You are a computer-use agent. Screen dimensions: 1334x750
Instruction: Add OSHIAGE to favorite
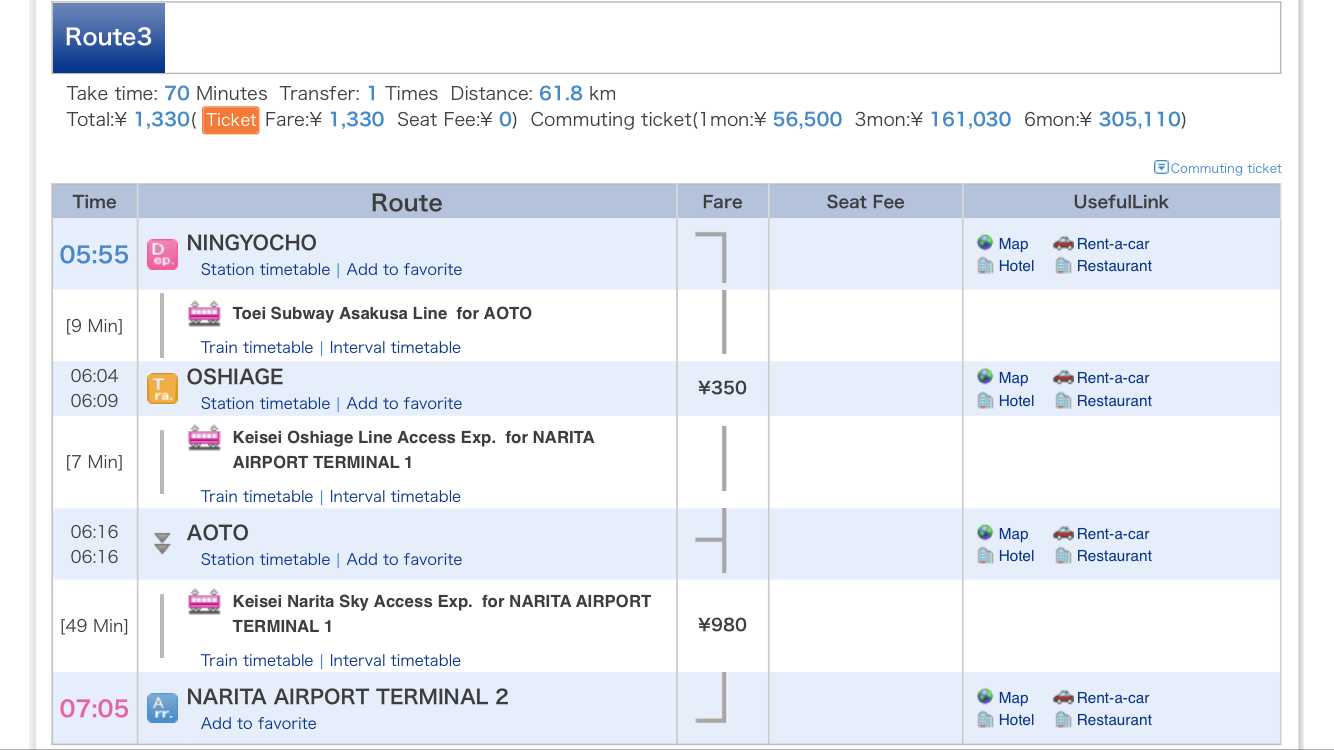pyautogui.click(x=404, y=404)
